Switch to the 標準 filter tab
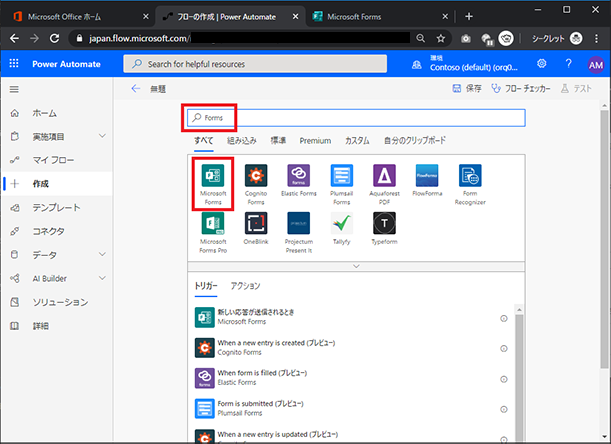Viewport: 611px width, 444px height. [278, 141]
